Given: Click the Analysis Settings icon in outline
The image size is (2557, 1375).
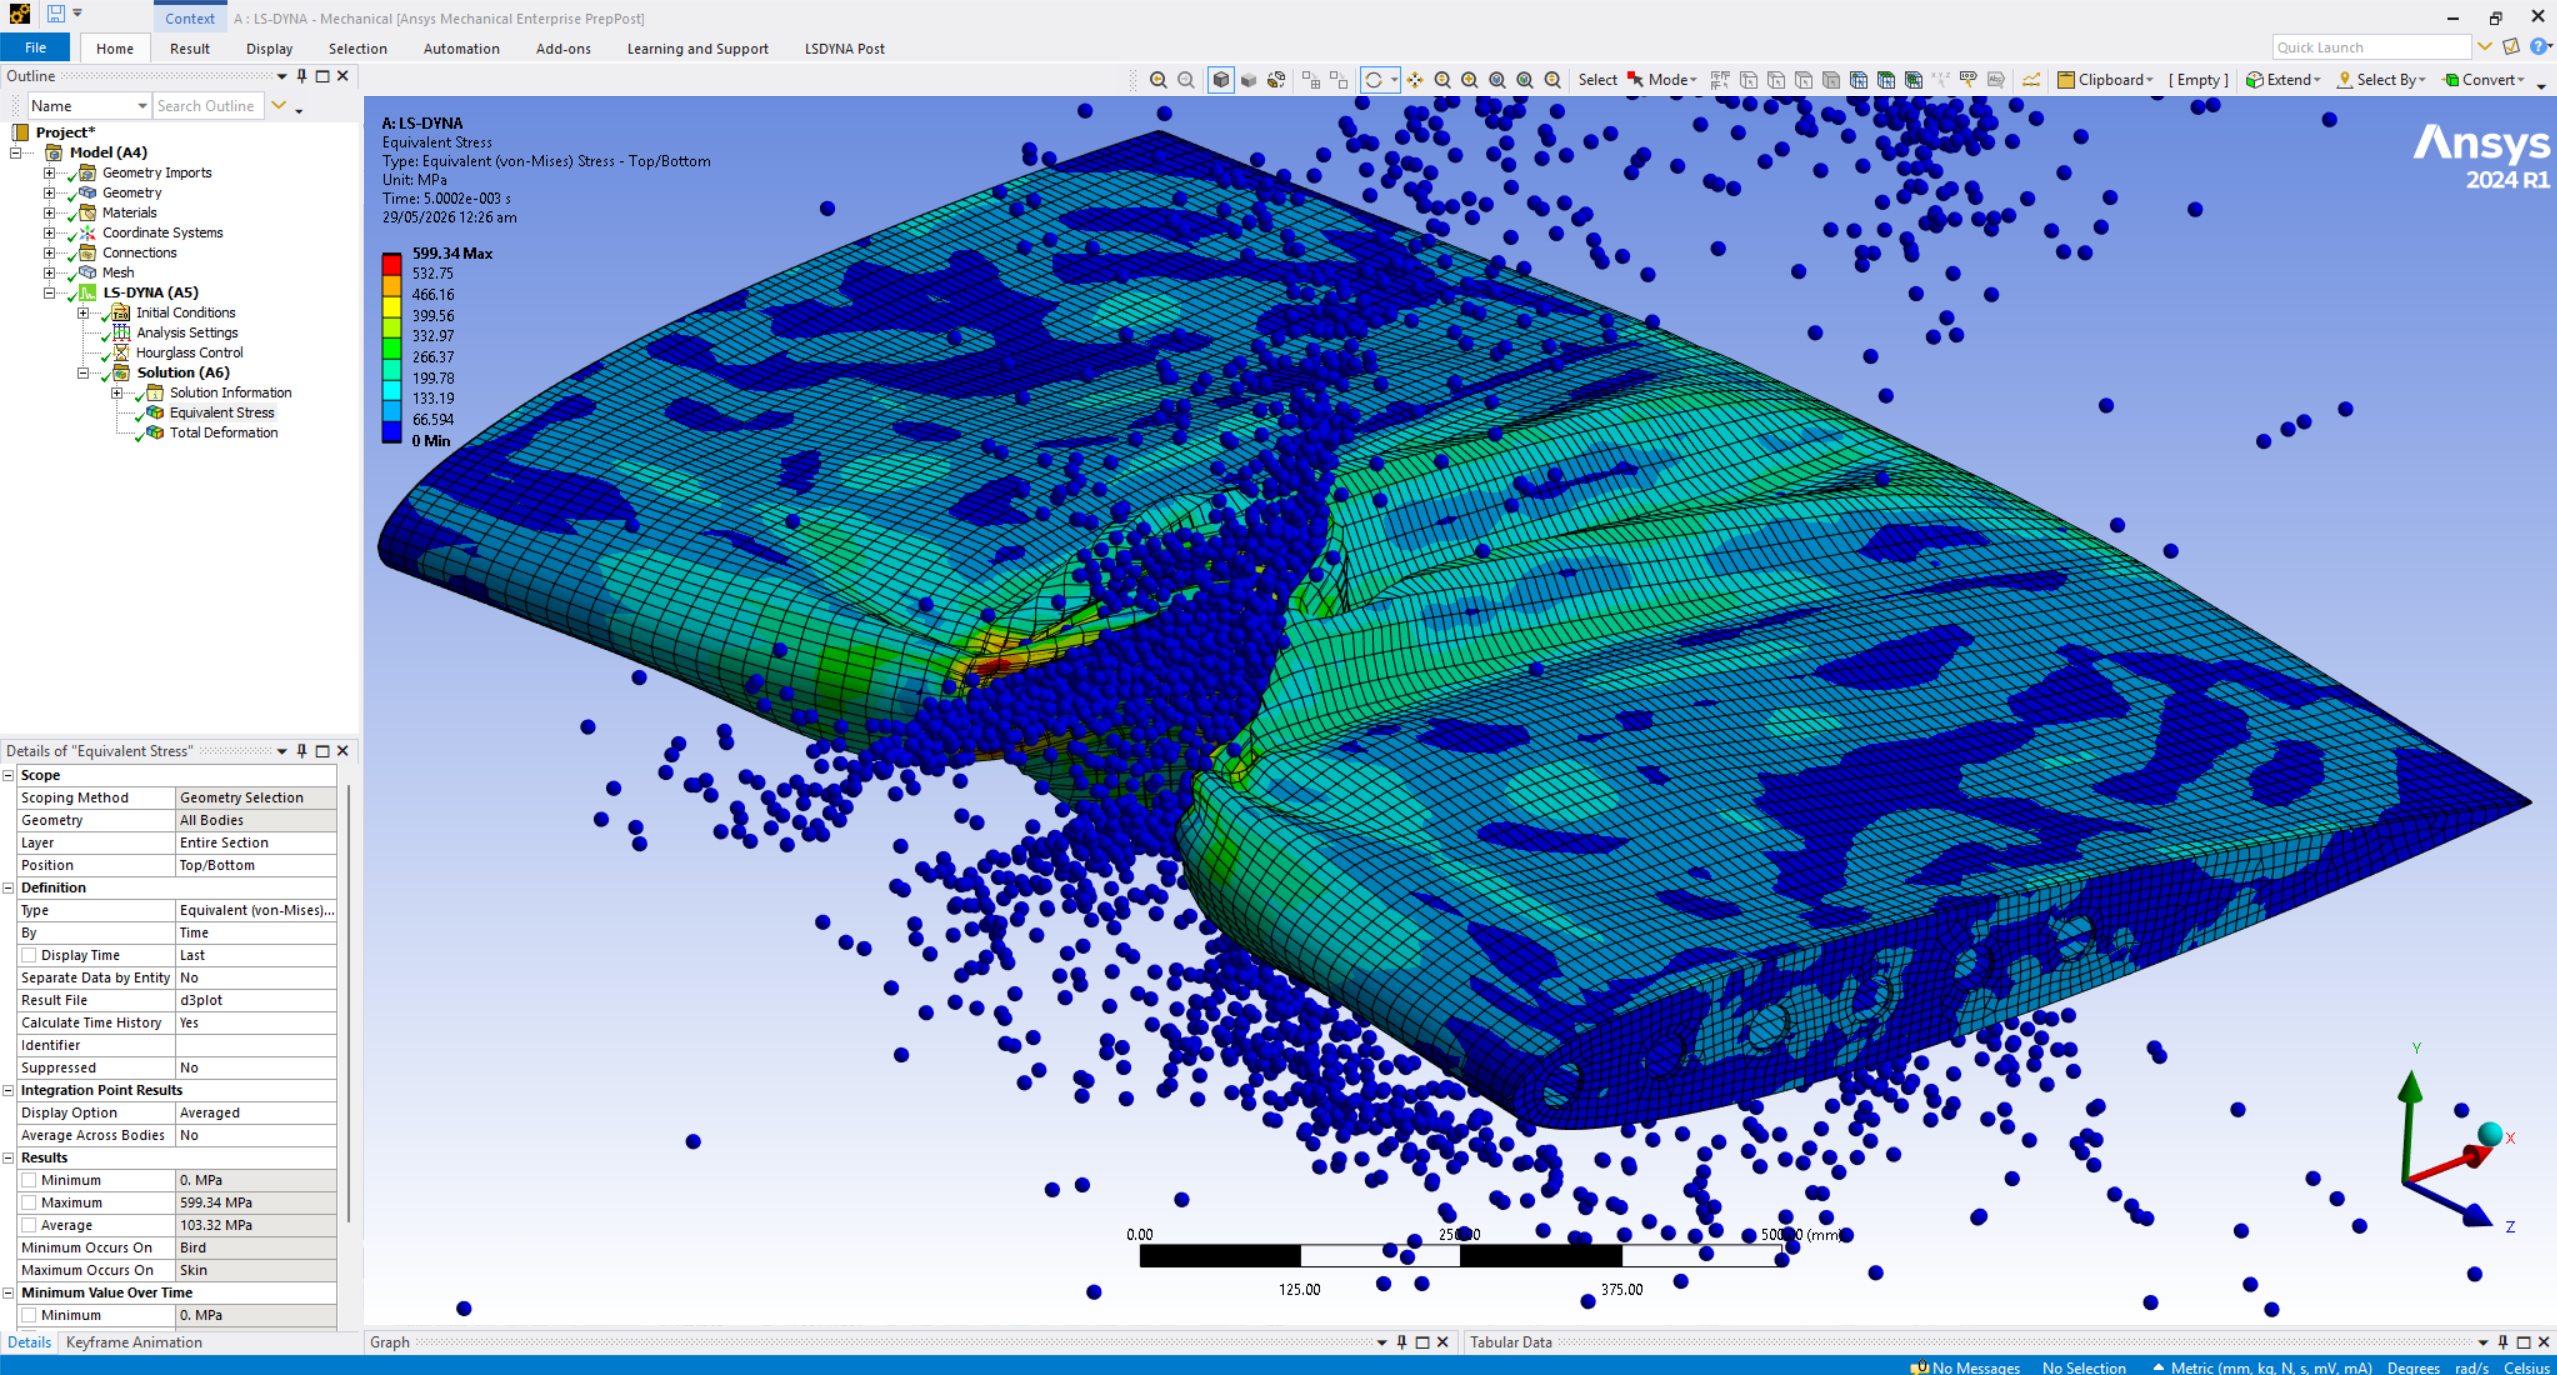Looking at the screenshot, I should tap(121, 332).
